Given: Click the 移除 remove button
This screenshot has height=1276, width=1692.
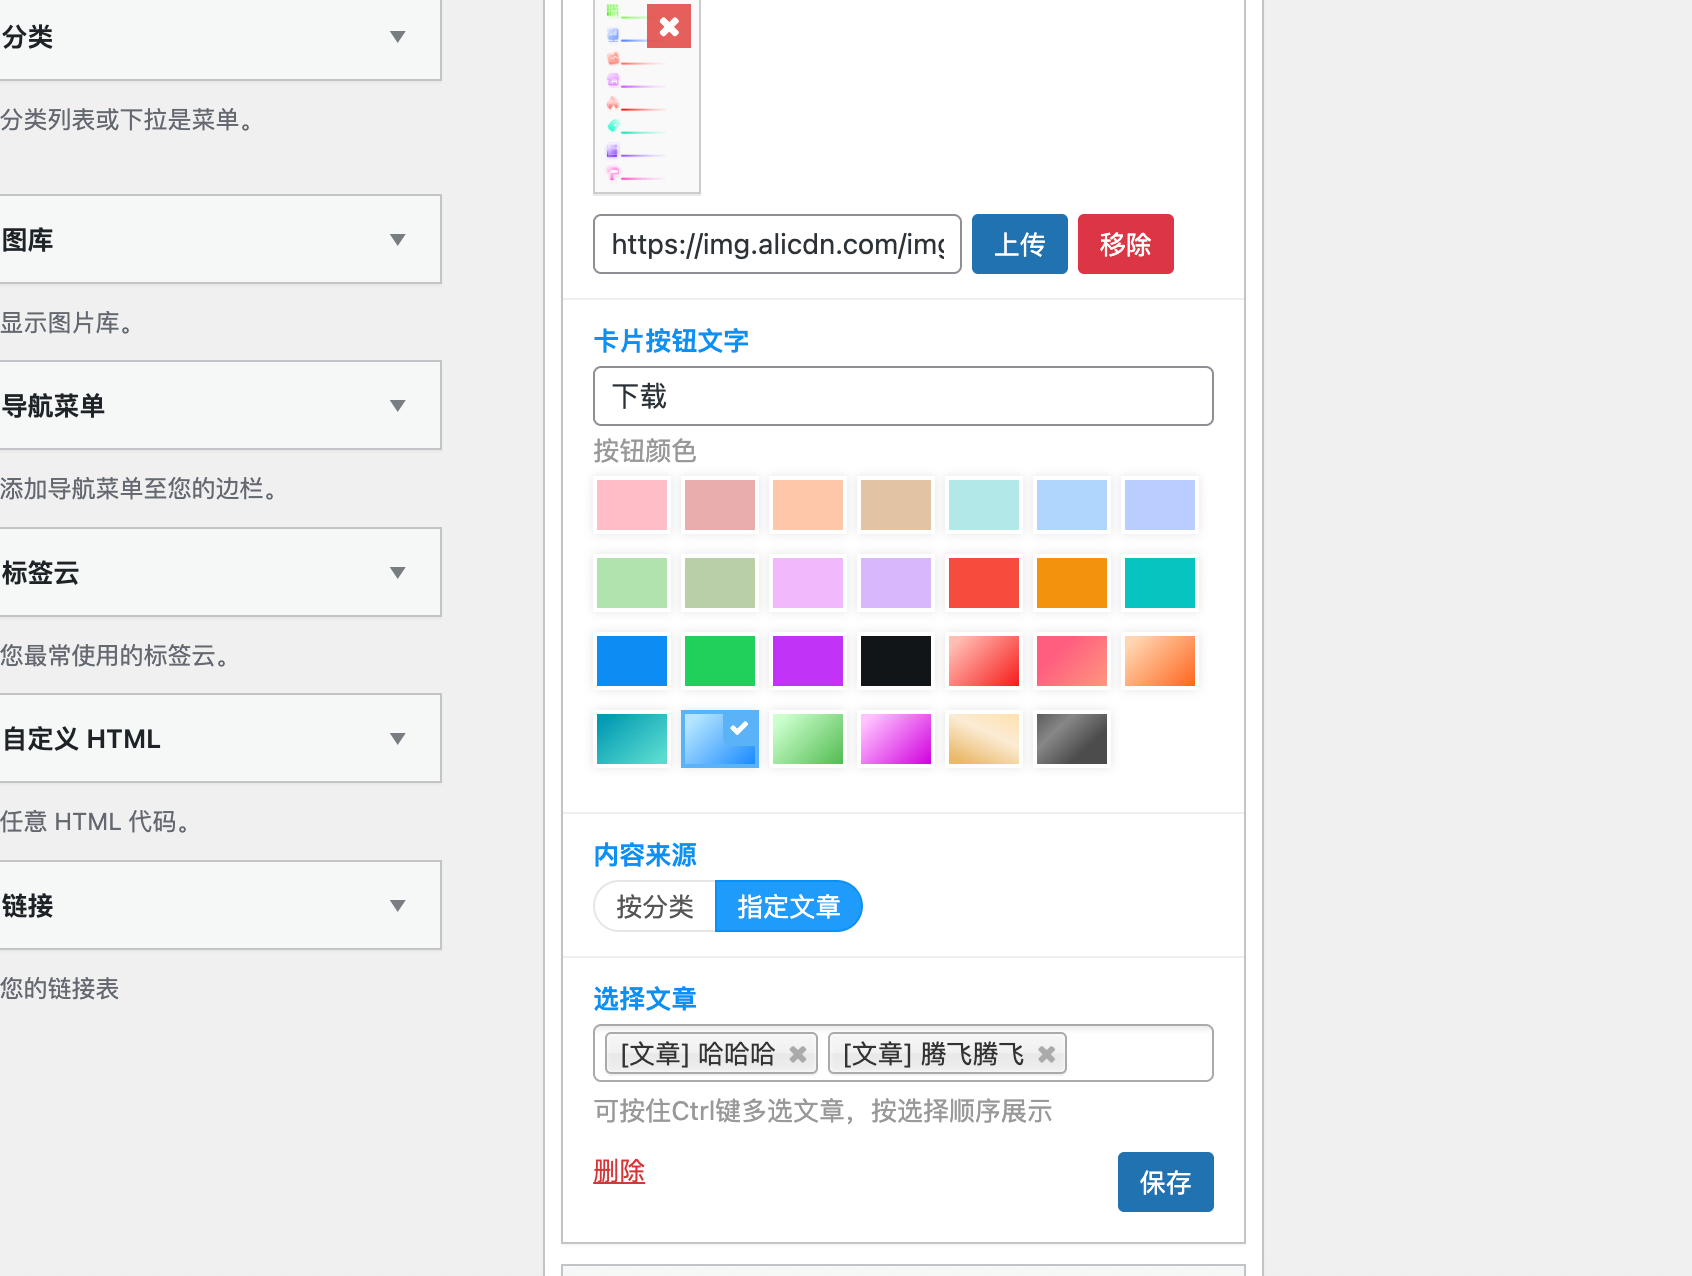Looking at the screenshot, I should coord(1125,244).
